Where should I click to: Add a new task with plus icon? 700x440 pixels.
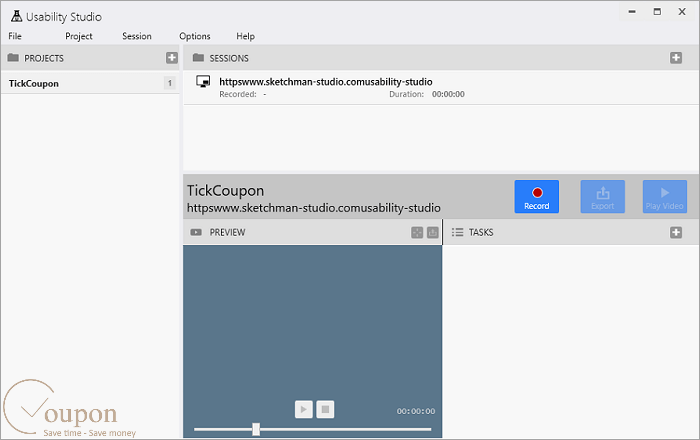coord(676,232)
